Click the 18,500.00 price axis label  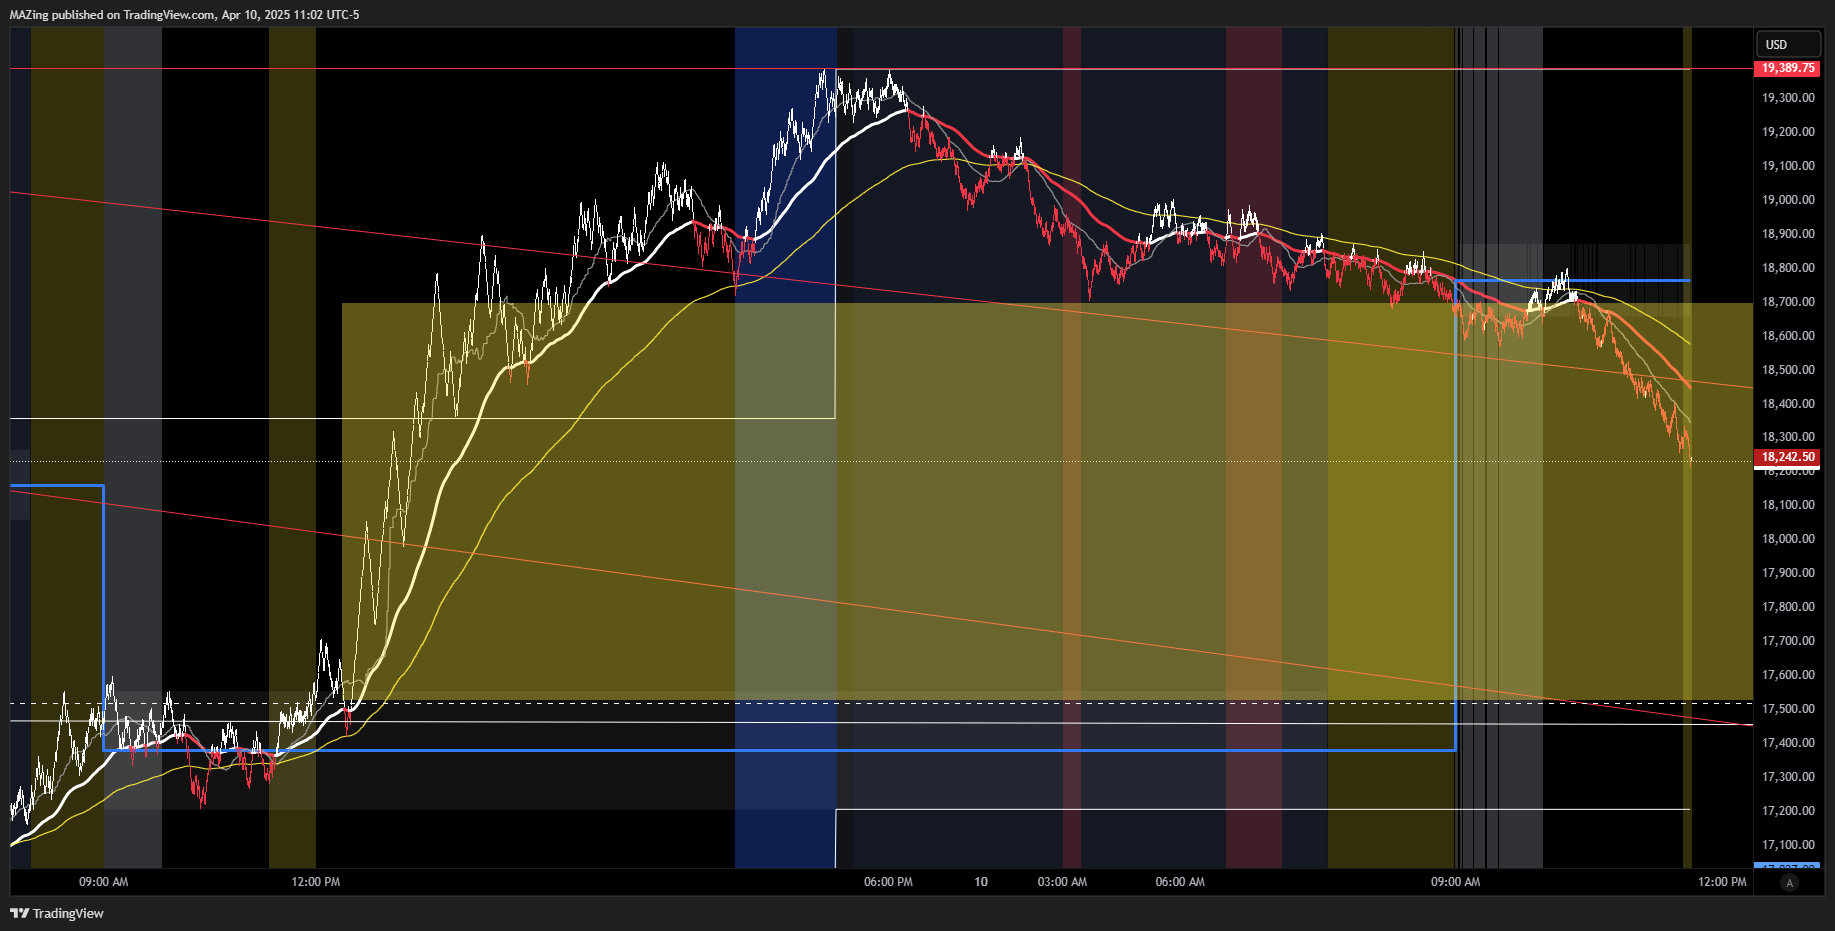pos(1788,370)
